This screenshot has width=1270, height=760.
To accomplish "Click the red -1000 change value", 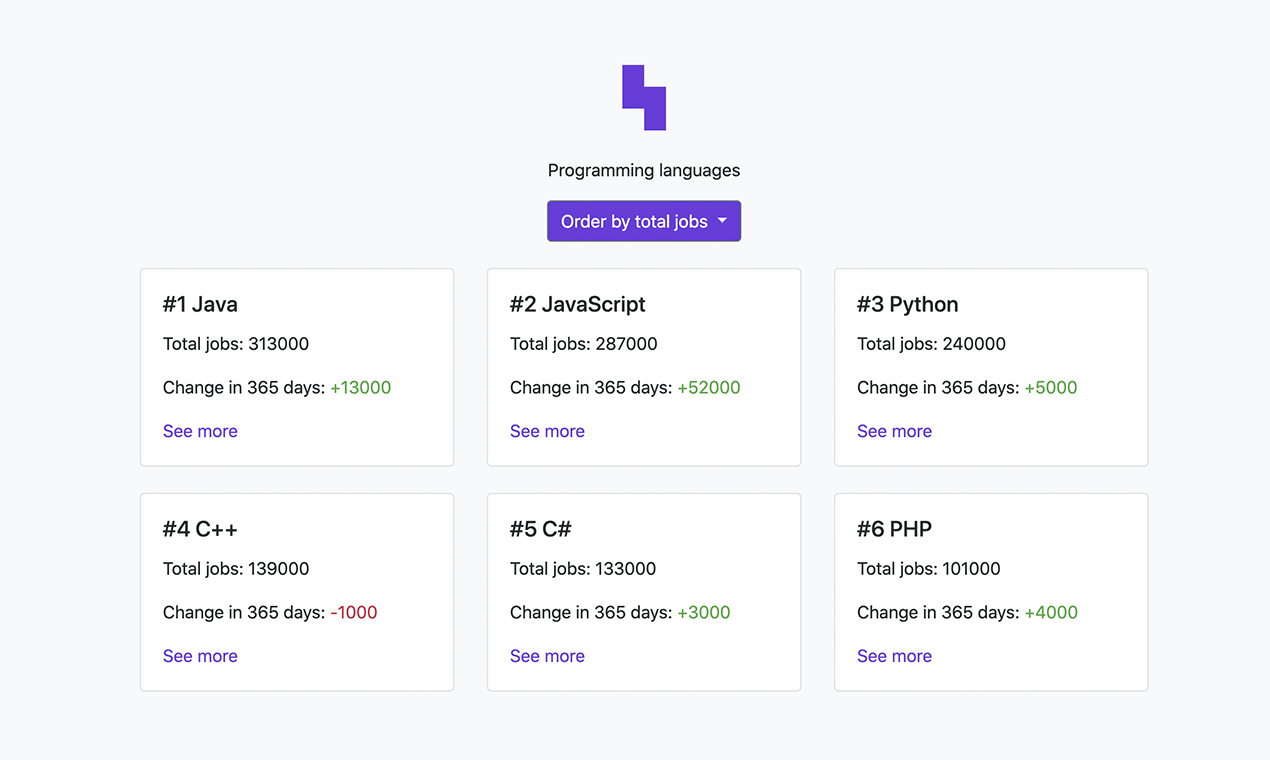I will pos(353,613).
